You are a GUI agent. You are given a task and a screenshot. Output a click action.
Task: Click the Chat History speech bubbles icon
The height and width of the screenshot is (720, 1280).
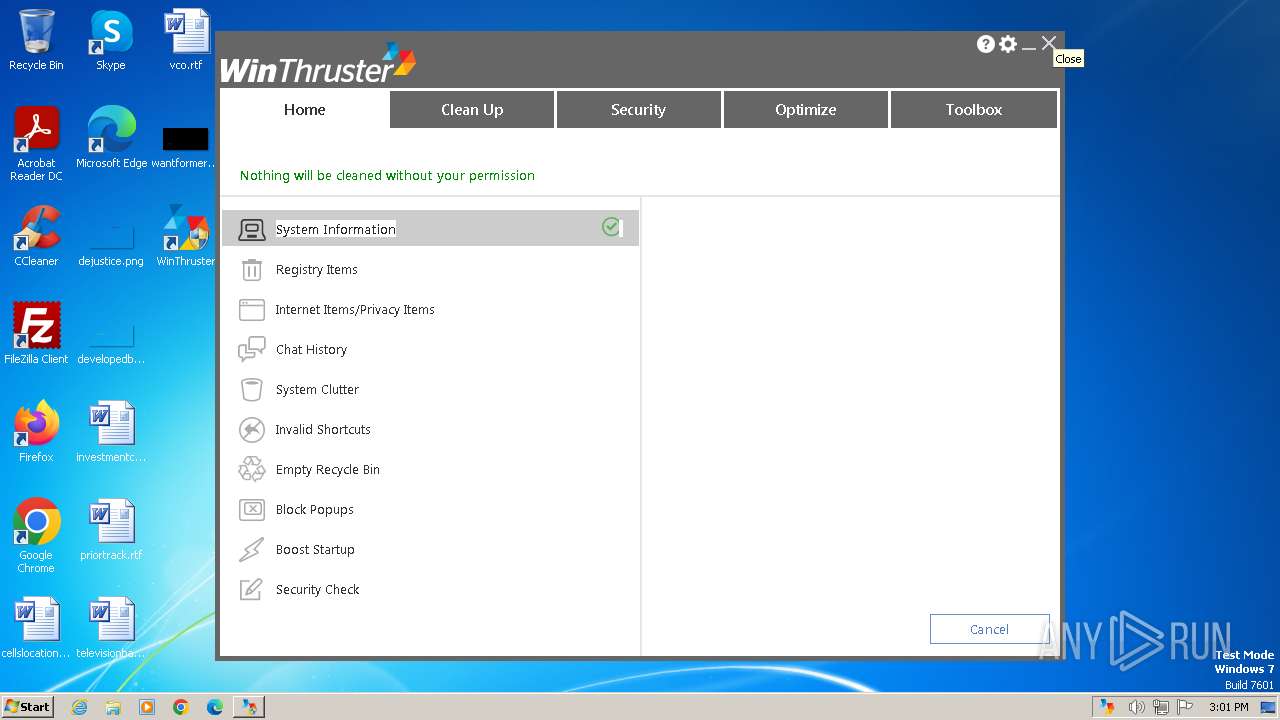coord(251,350)
